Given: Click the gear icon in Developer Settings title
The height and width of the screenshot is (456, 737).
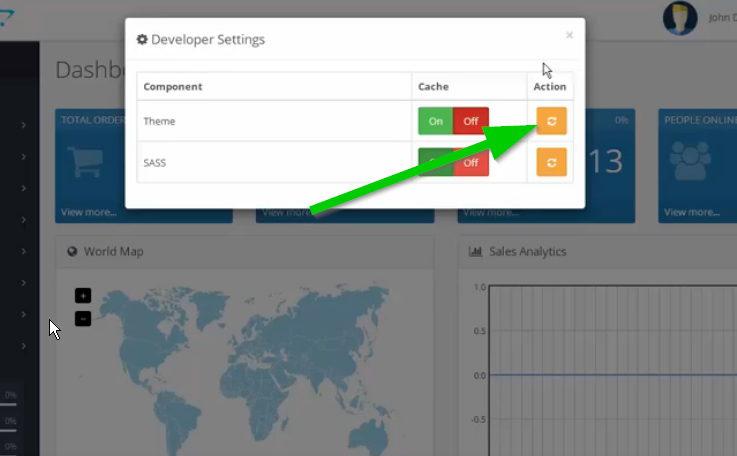Looking at the screenshot, I should pos(142,40).
